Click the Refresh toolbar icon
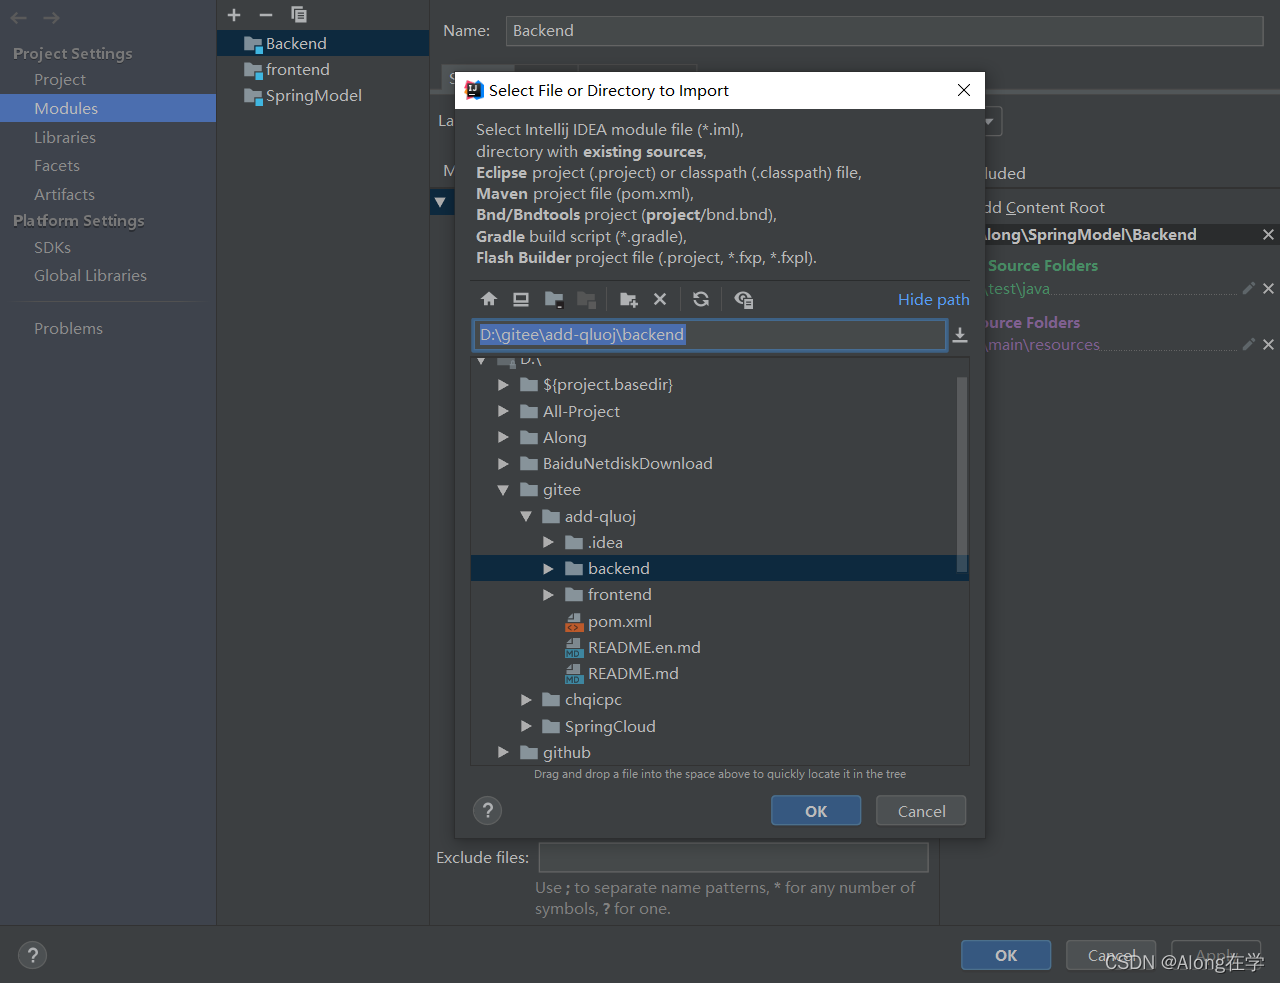 701,299
